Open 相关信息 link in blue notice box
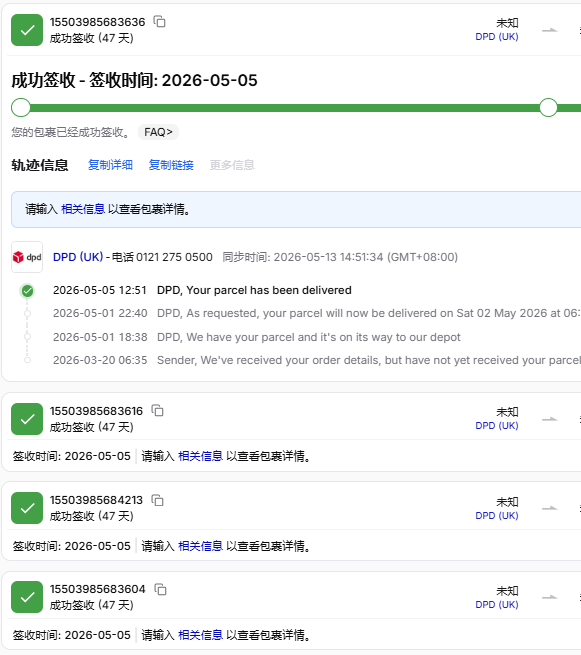Image resolution: width=581 pixels, height=655 pixels. pyautogui.click(x=83, y=209)
